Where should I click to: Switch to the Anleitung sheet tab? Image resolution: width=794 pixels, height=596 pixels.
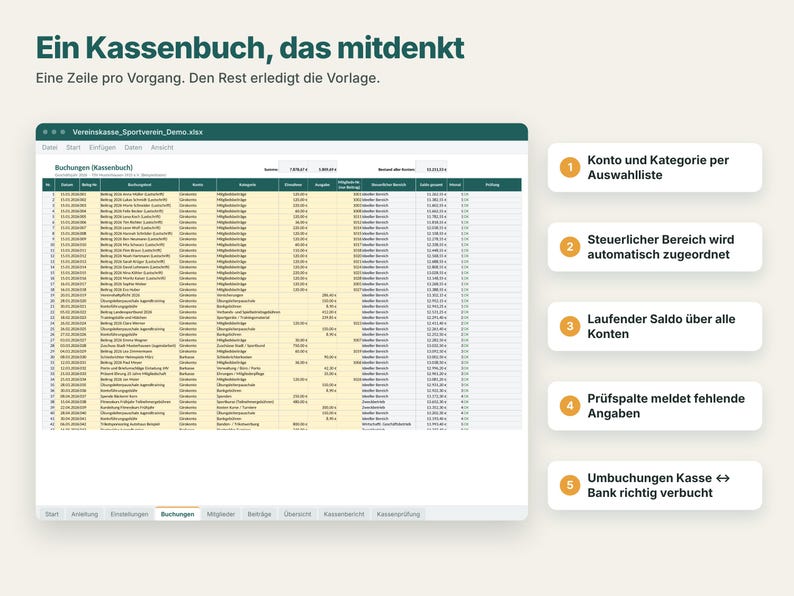click(85, 514)
